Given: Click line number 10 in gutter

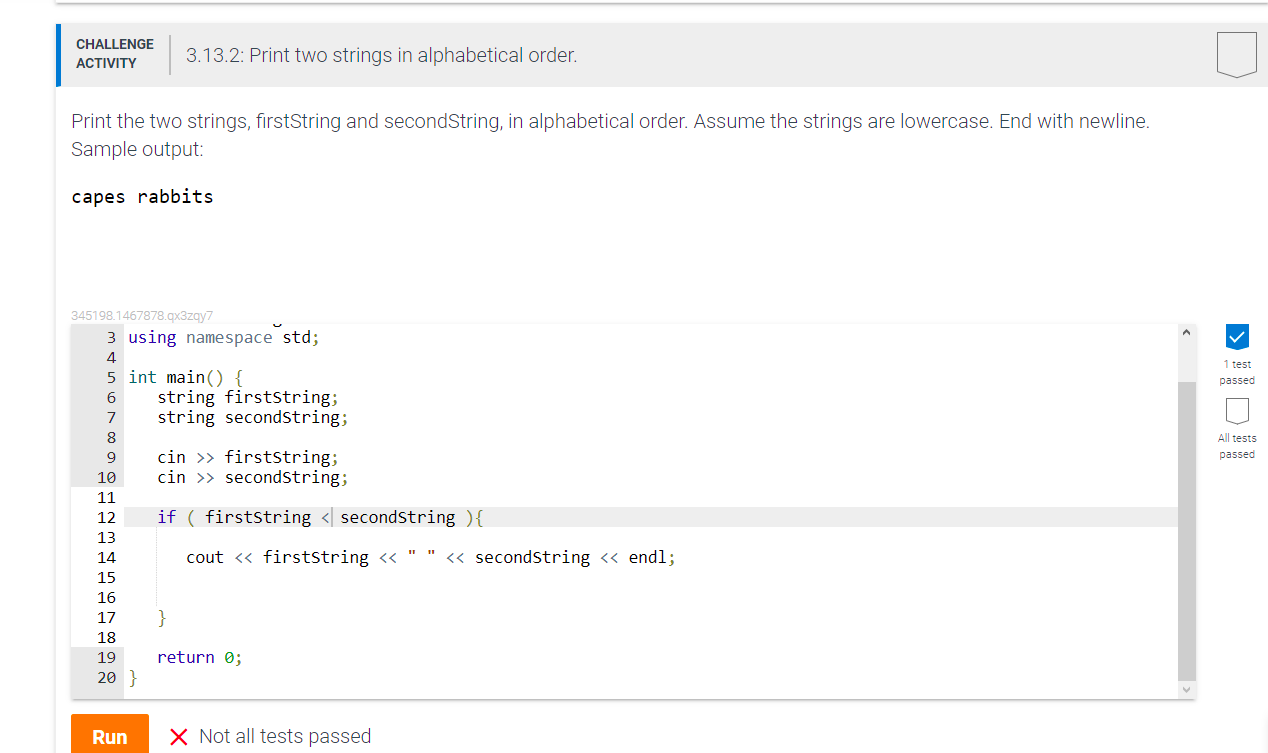Looking at the screenshot, I should point(106,477).
